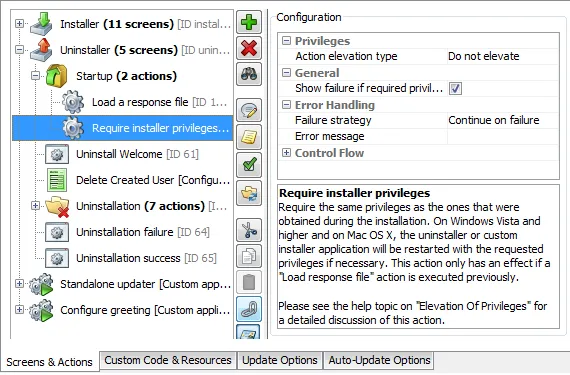This screenshot has height=375, width=570.
Task: Open Action elevation type value Do not elevate
Action: click(503, 56)
